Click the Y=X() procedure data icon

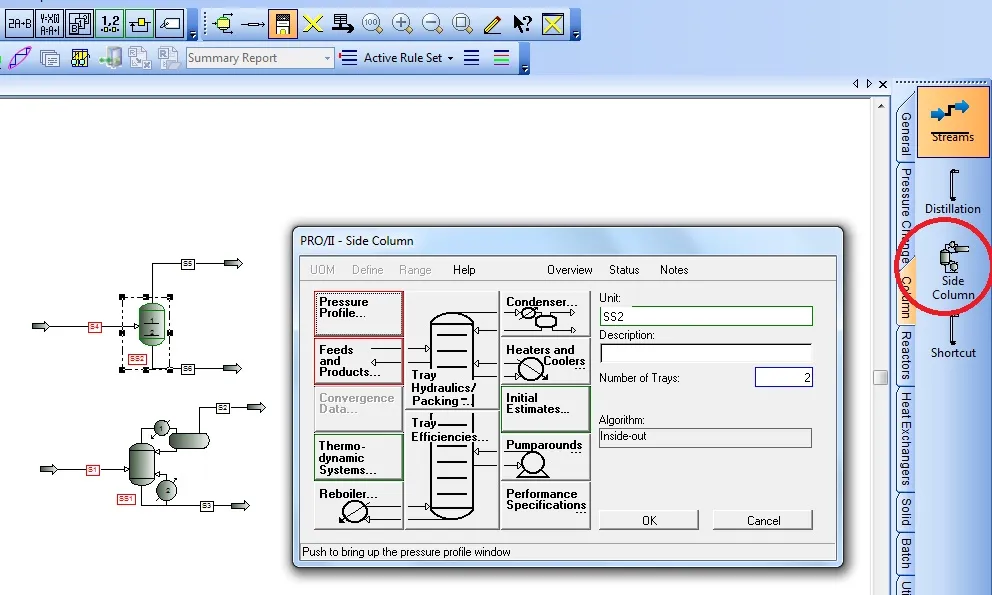click(49, 24)
